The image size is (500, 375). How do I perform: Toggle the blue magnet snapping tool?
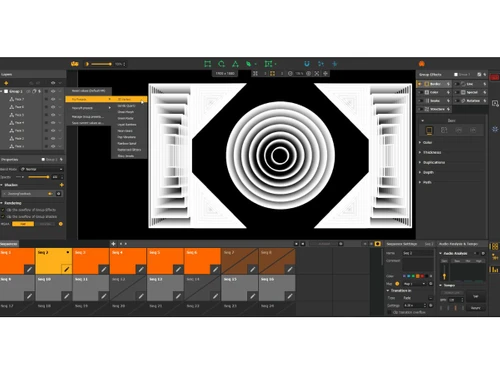point(307,64)
